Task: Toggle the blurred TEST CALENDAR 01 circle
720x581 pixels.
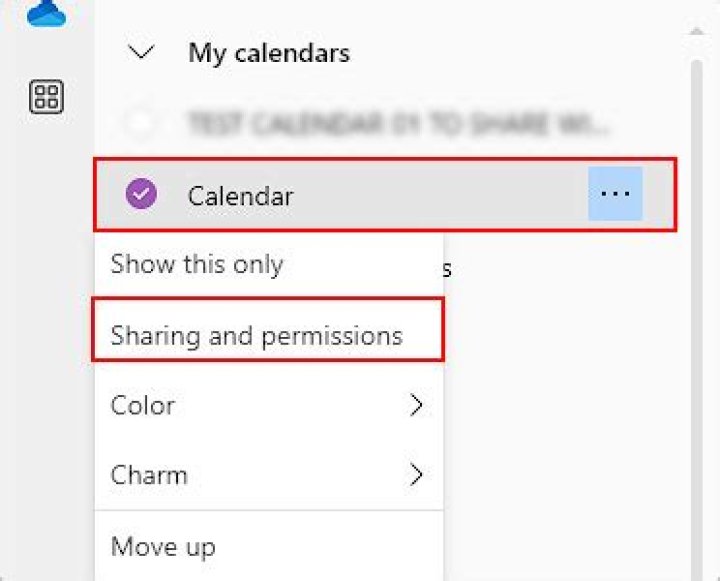Action: click(142, 124)
